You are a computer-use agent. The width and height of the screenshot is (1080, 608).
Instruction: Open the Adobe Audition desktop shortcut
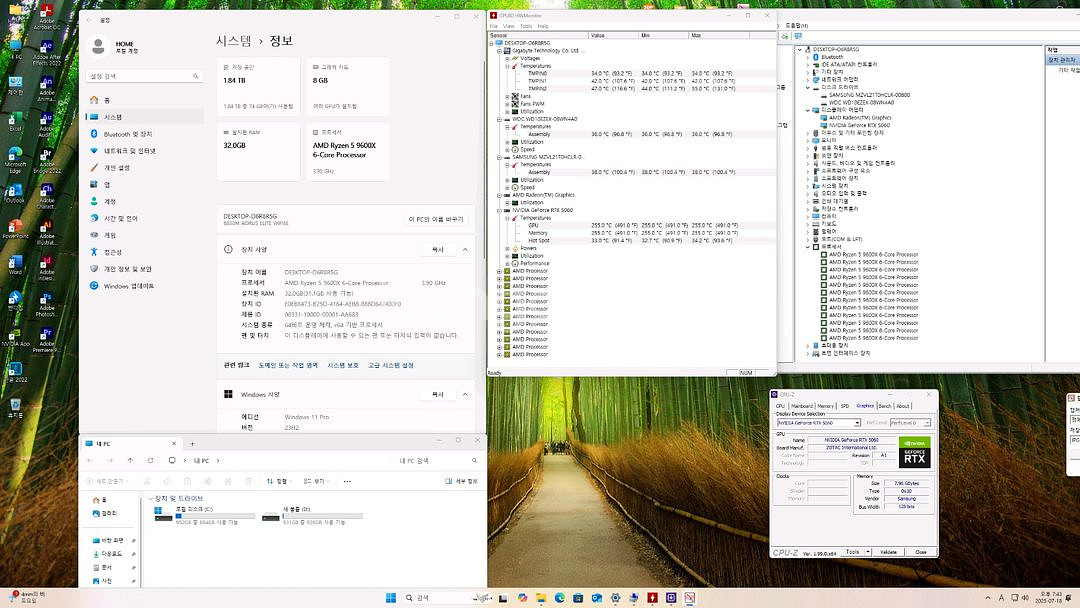click(46, 124)
